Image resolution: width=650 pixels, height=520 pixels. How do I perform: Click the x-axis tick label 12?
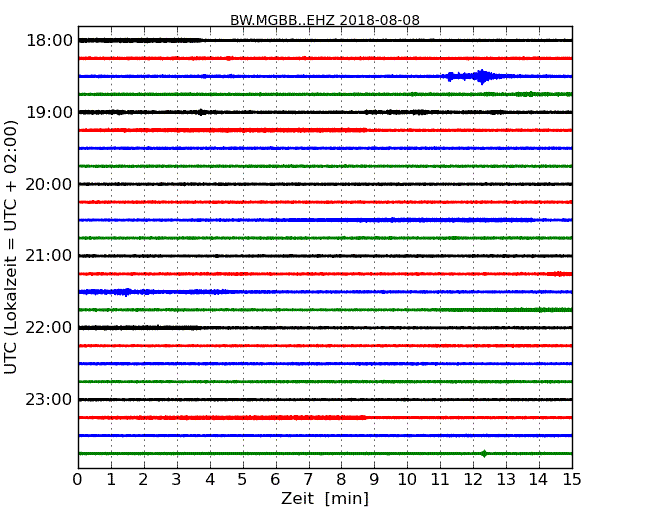click(x=473, y=480)
